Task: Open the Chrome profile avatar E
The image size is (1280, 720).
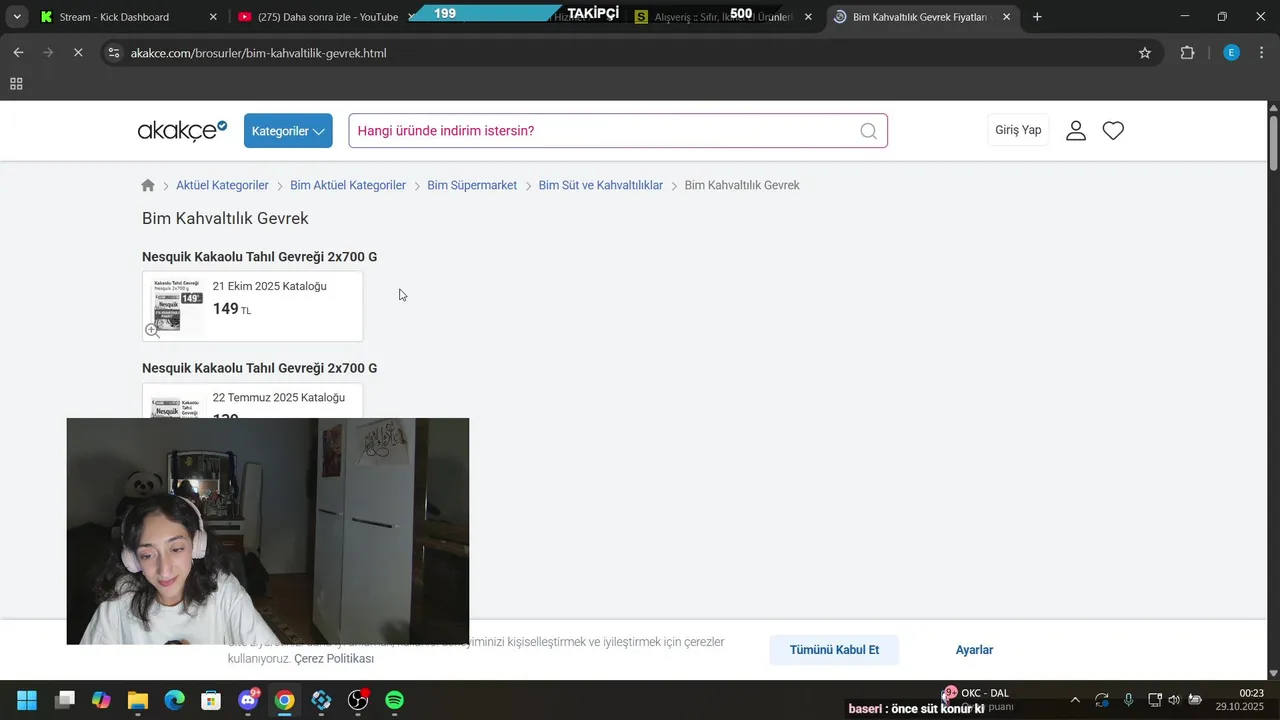Action: click(1232, 53)
